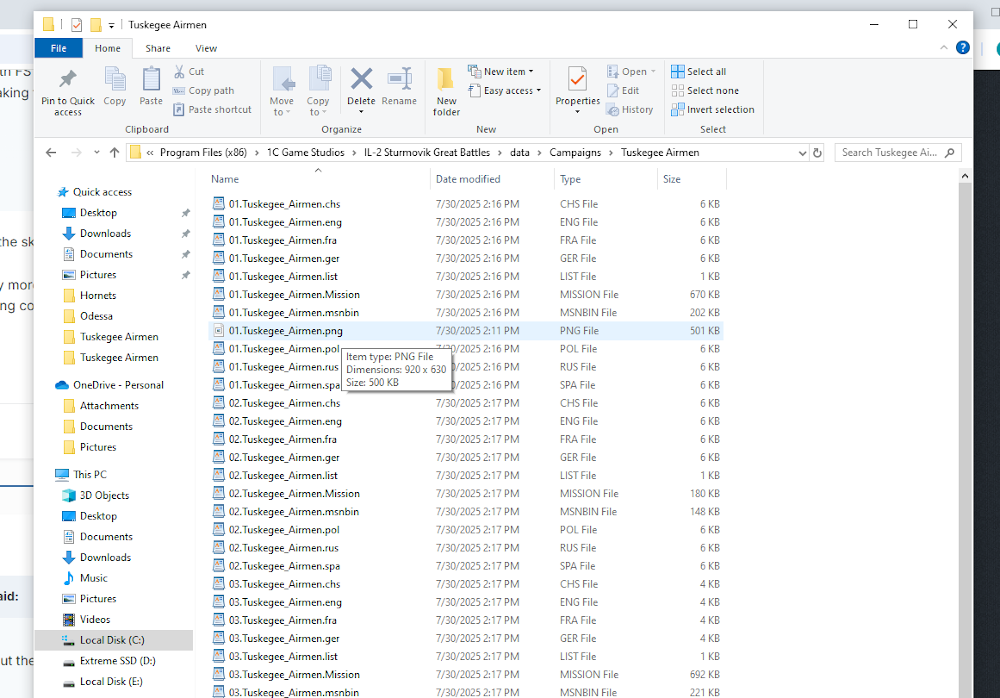Expand the Easy access dropdown
This screenshot has height=698, width=1000.
point(511,91)
